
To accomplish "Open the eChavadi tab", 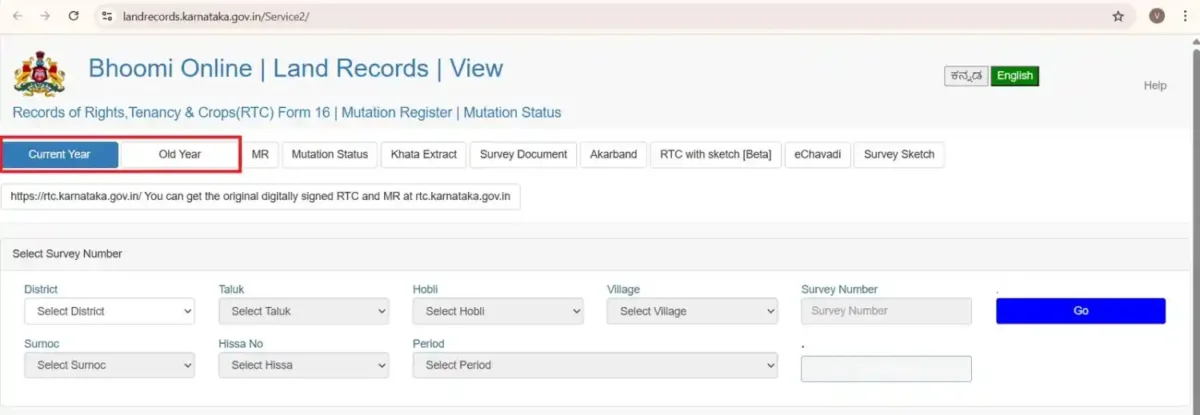I will (x=817, y=154).
